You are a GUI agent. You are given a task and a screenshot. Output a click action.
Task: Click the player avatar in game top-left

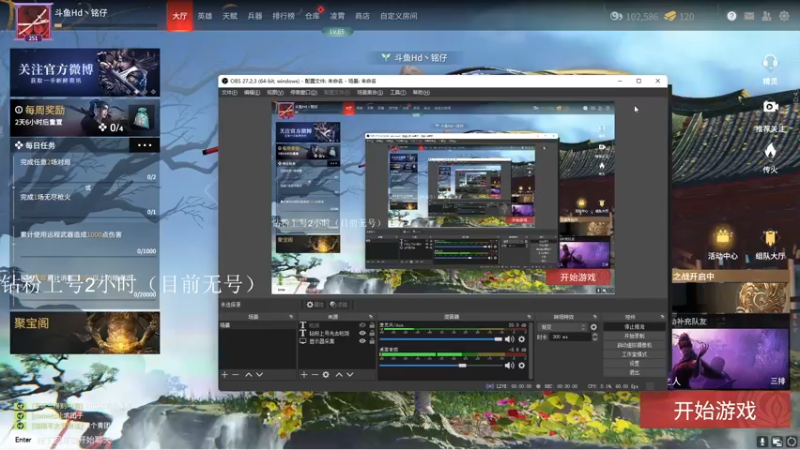coord(33,21)
